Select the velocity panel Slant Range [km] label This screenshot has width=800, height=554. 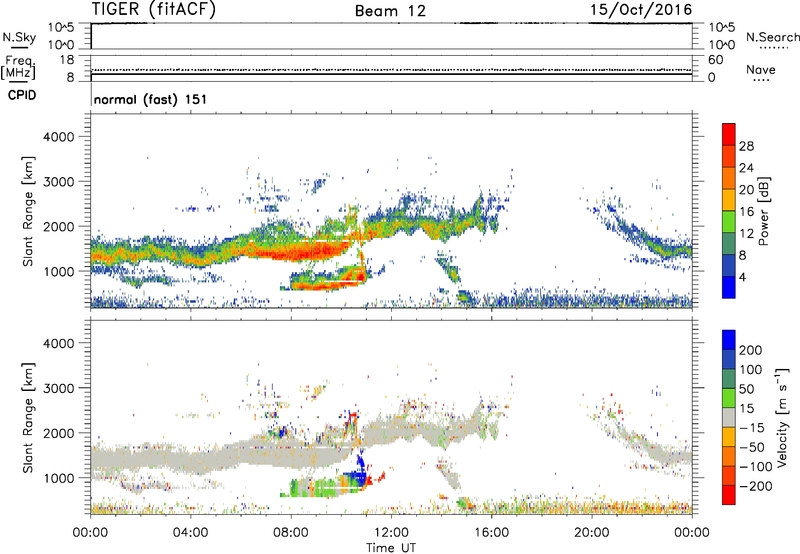coord(28,418)
